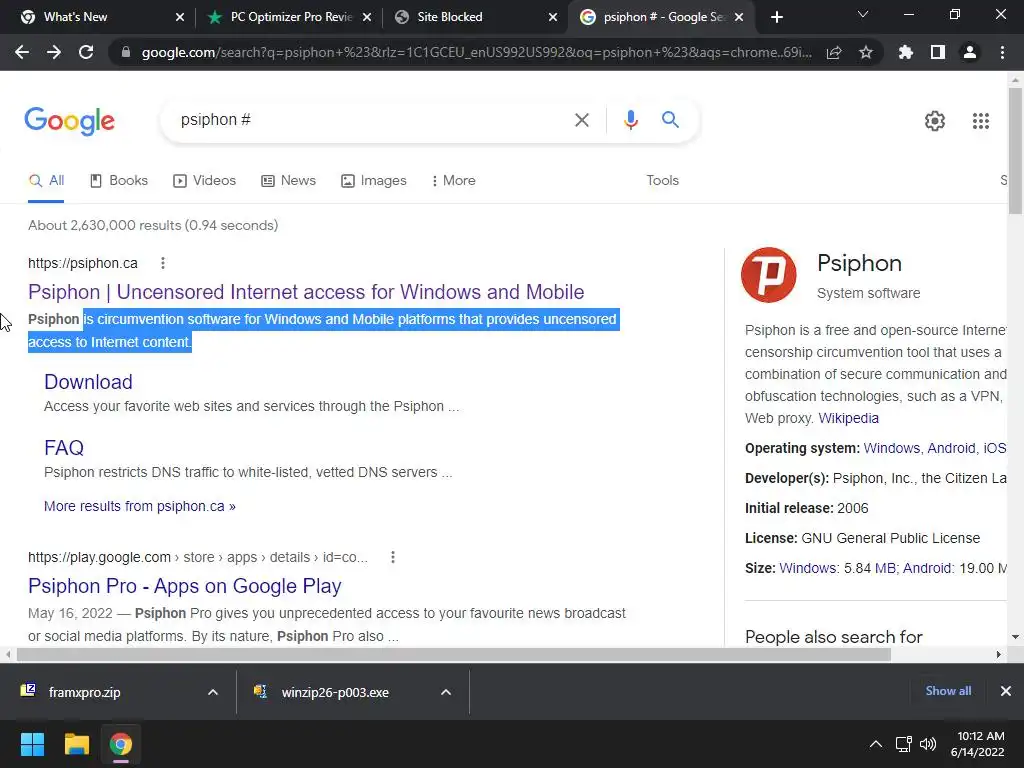Share this page from the address bar

pos(833,52)
